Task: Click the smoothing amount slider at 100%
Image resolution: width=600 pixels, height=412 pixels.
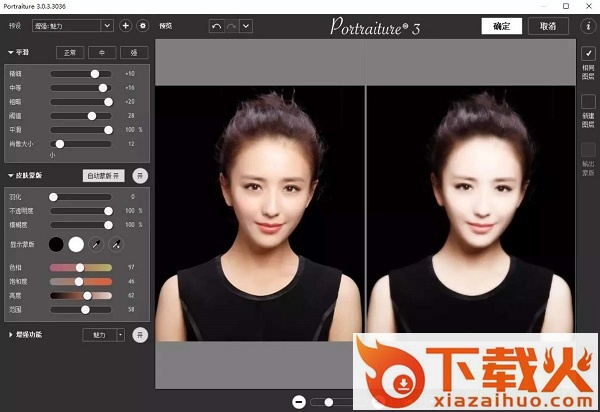Action: (x=81, y=130)
